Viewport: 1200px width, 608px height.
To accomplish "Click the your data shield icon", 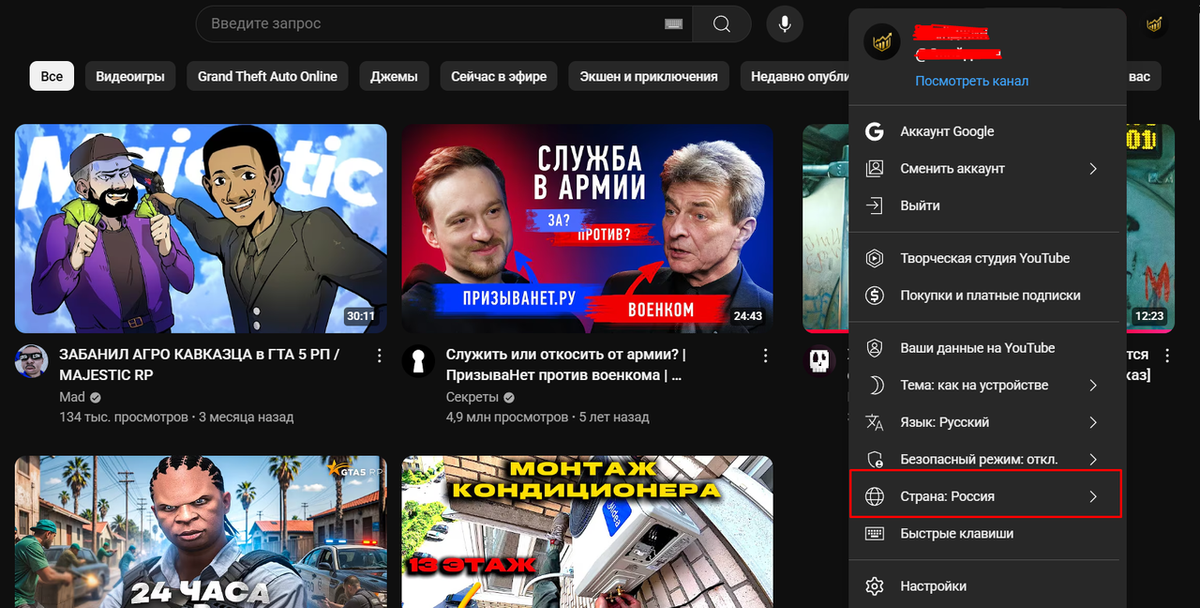I will point(875,348).
